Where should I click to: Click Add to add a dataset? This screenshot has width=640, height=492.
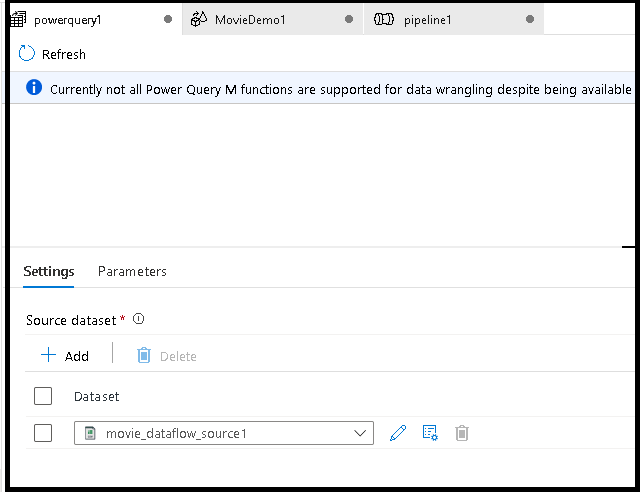(x=65, y=355)
